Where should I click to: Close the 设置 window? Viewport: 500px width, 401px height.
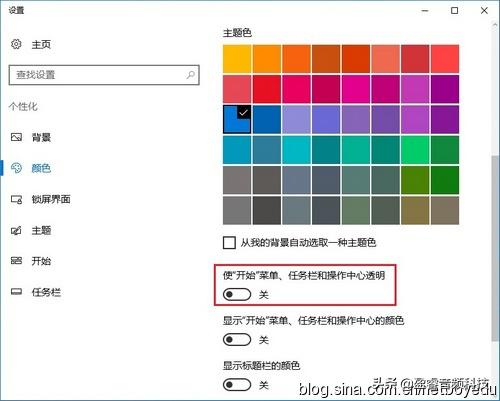pos(484,11)
